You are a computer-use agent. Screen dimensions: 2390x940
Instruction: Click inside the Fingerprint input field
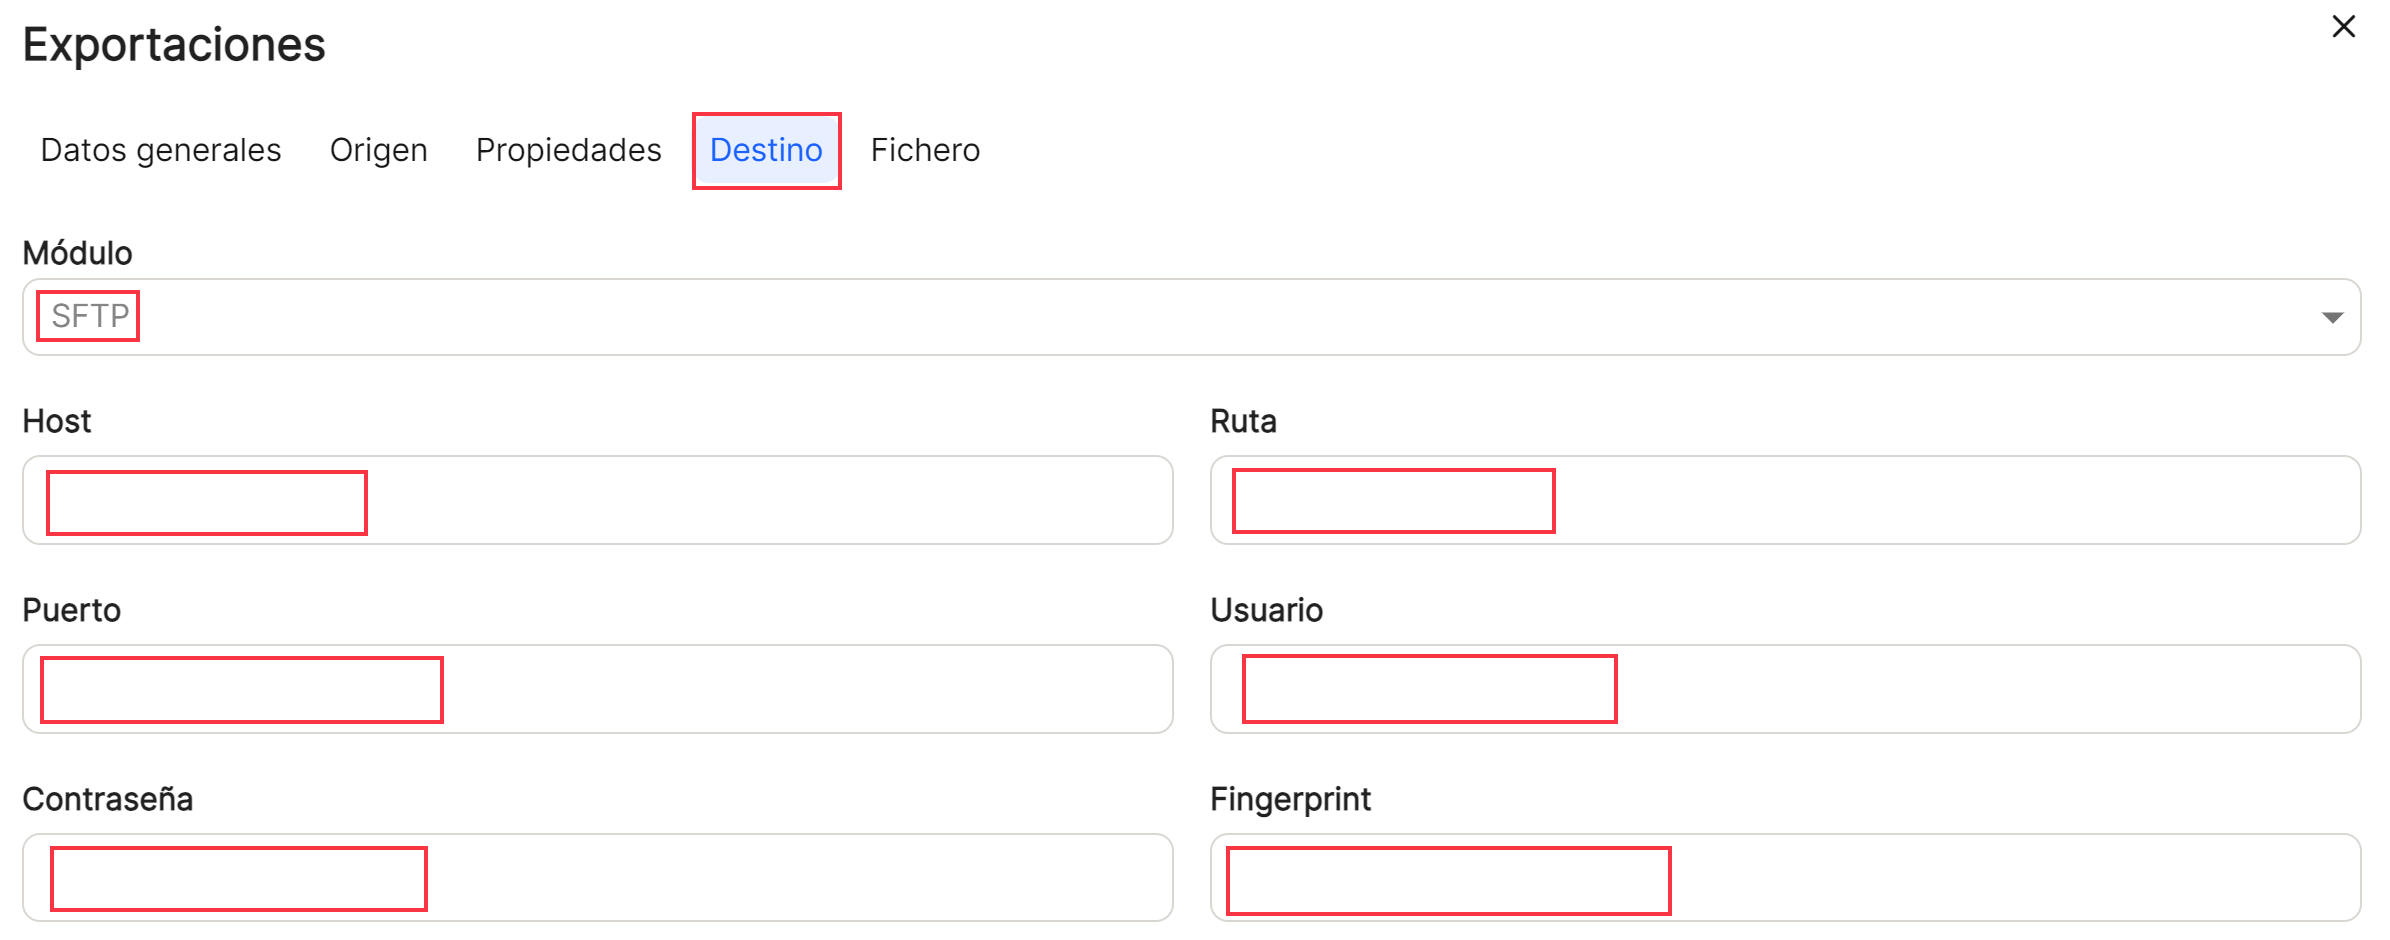[1785, 877]
